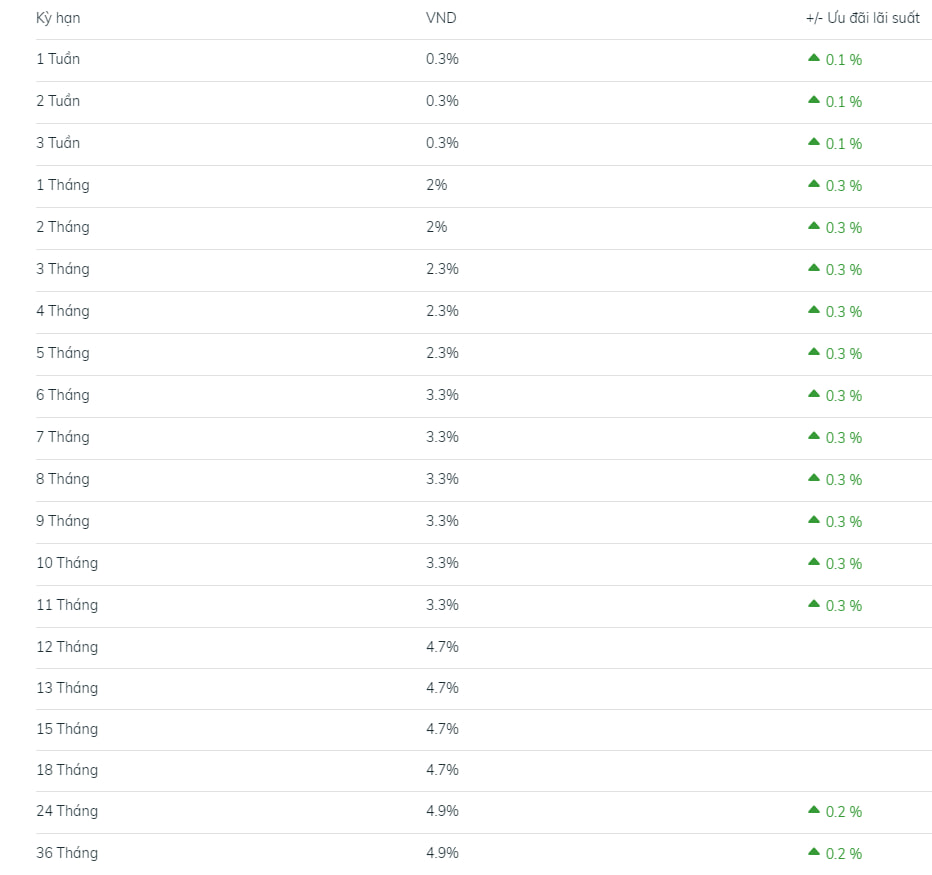Click the VND column header

pos(441,18)
